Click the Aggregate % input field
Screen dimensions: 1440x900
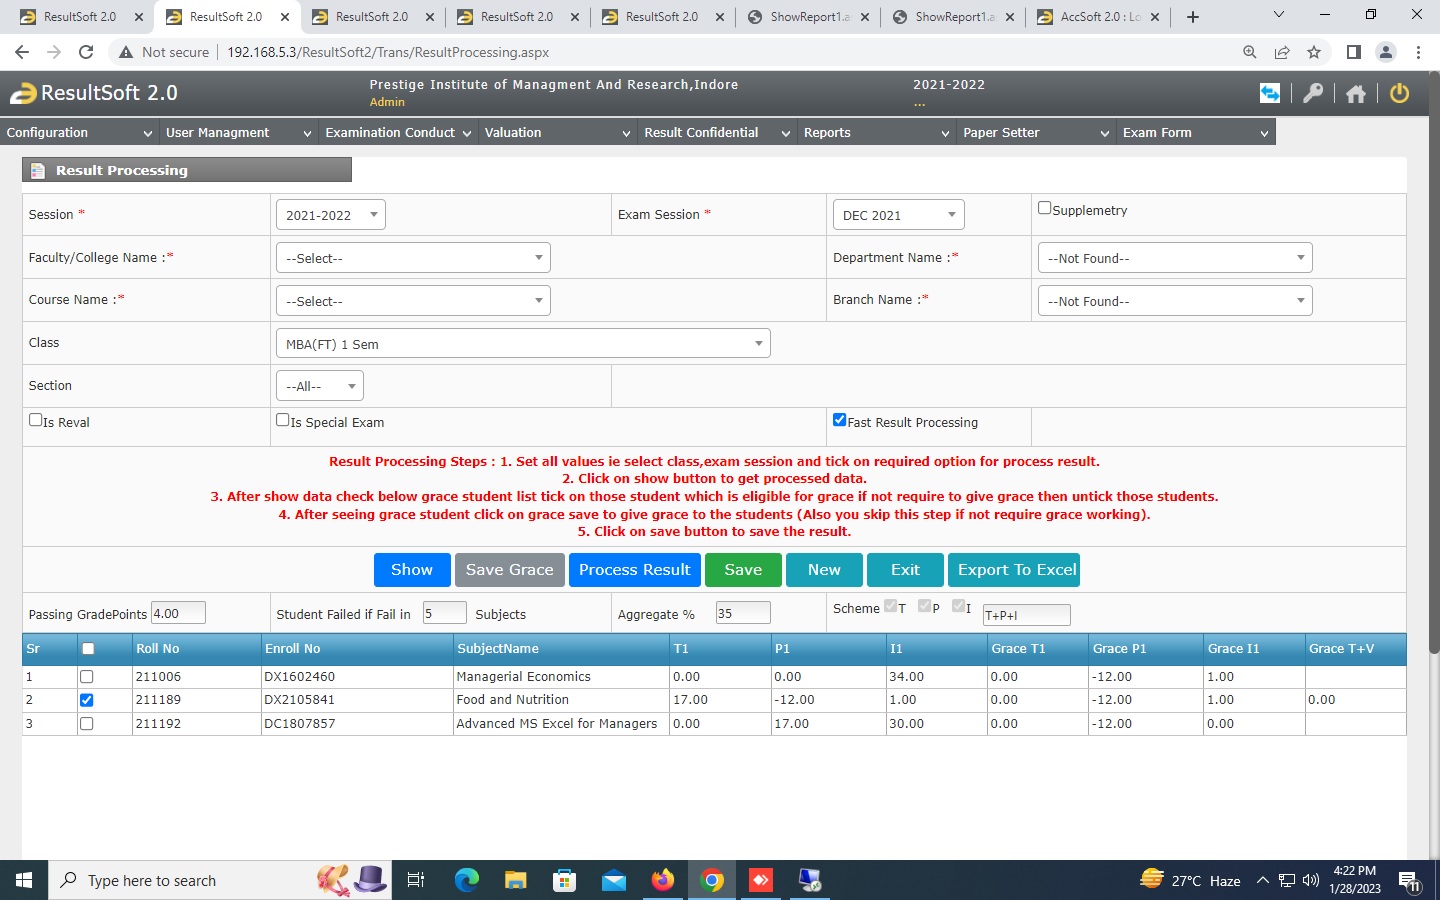pyautogui.click(x=742, y=613)
